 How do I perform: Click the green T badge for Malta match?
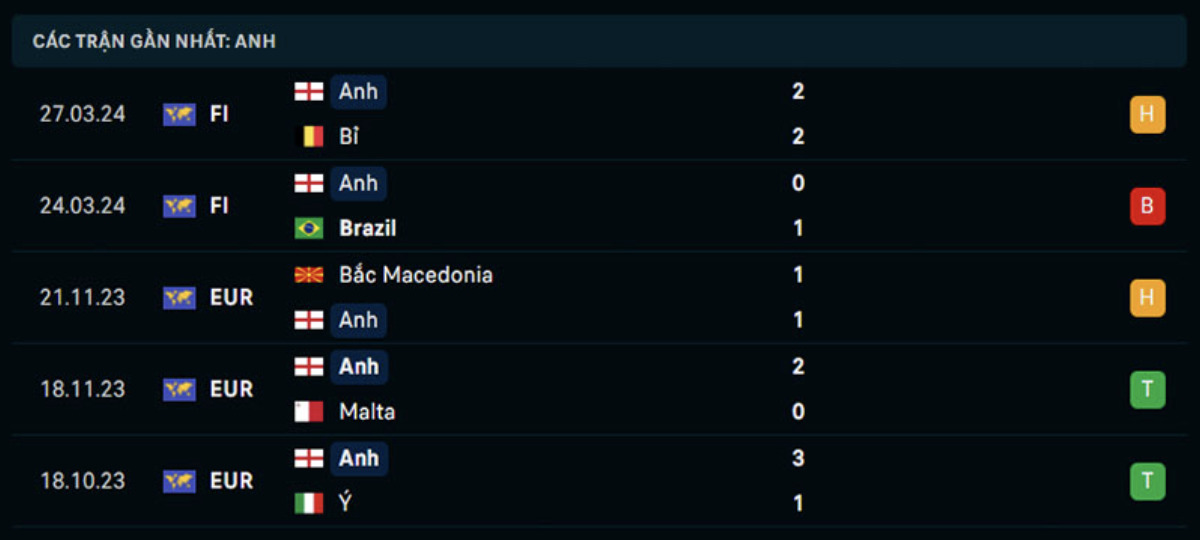[1147, 390]
